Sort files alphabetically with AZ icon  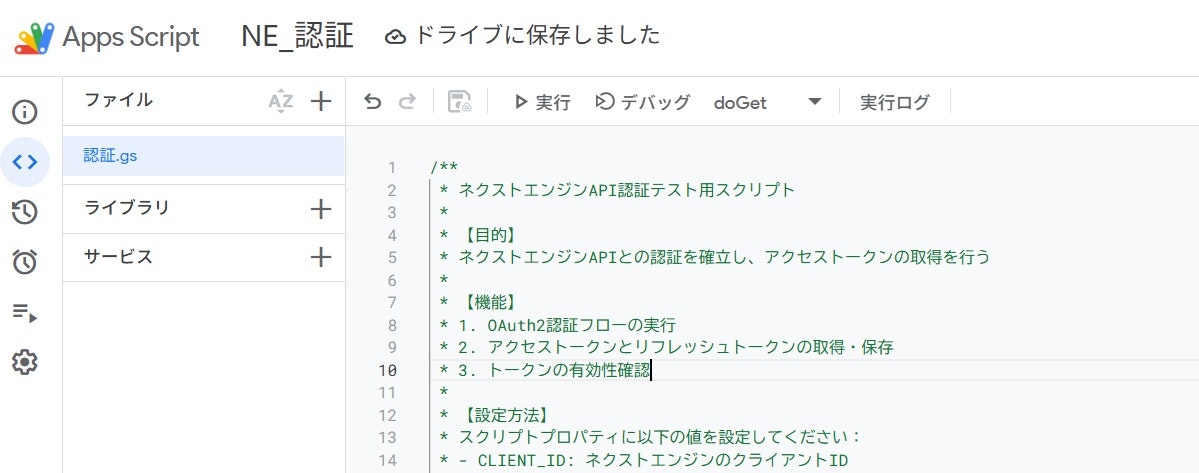[x=281, y=101]
